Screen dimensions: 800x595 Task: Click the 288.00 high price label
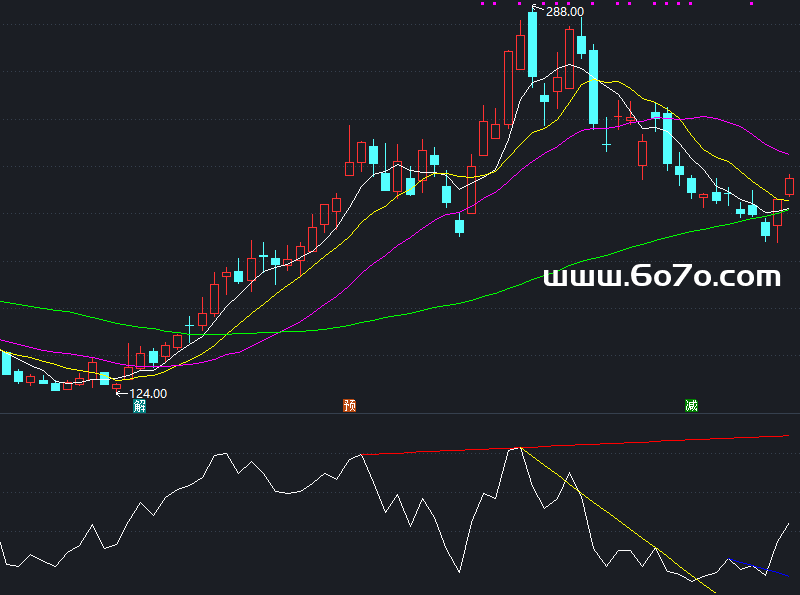(x=565, y=12)
